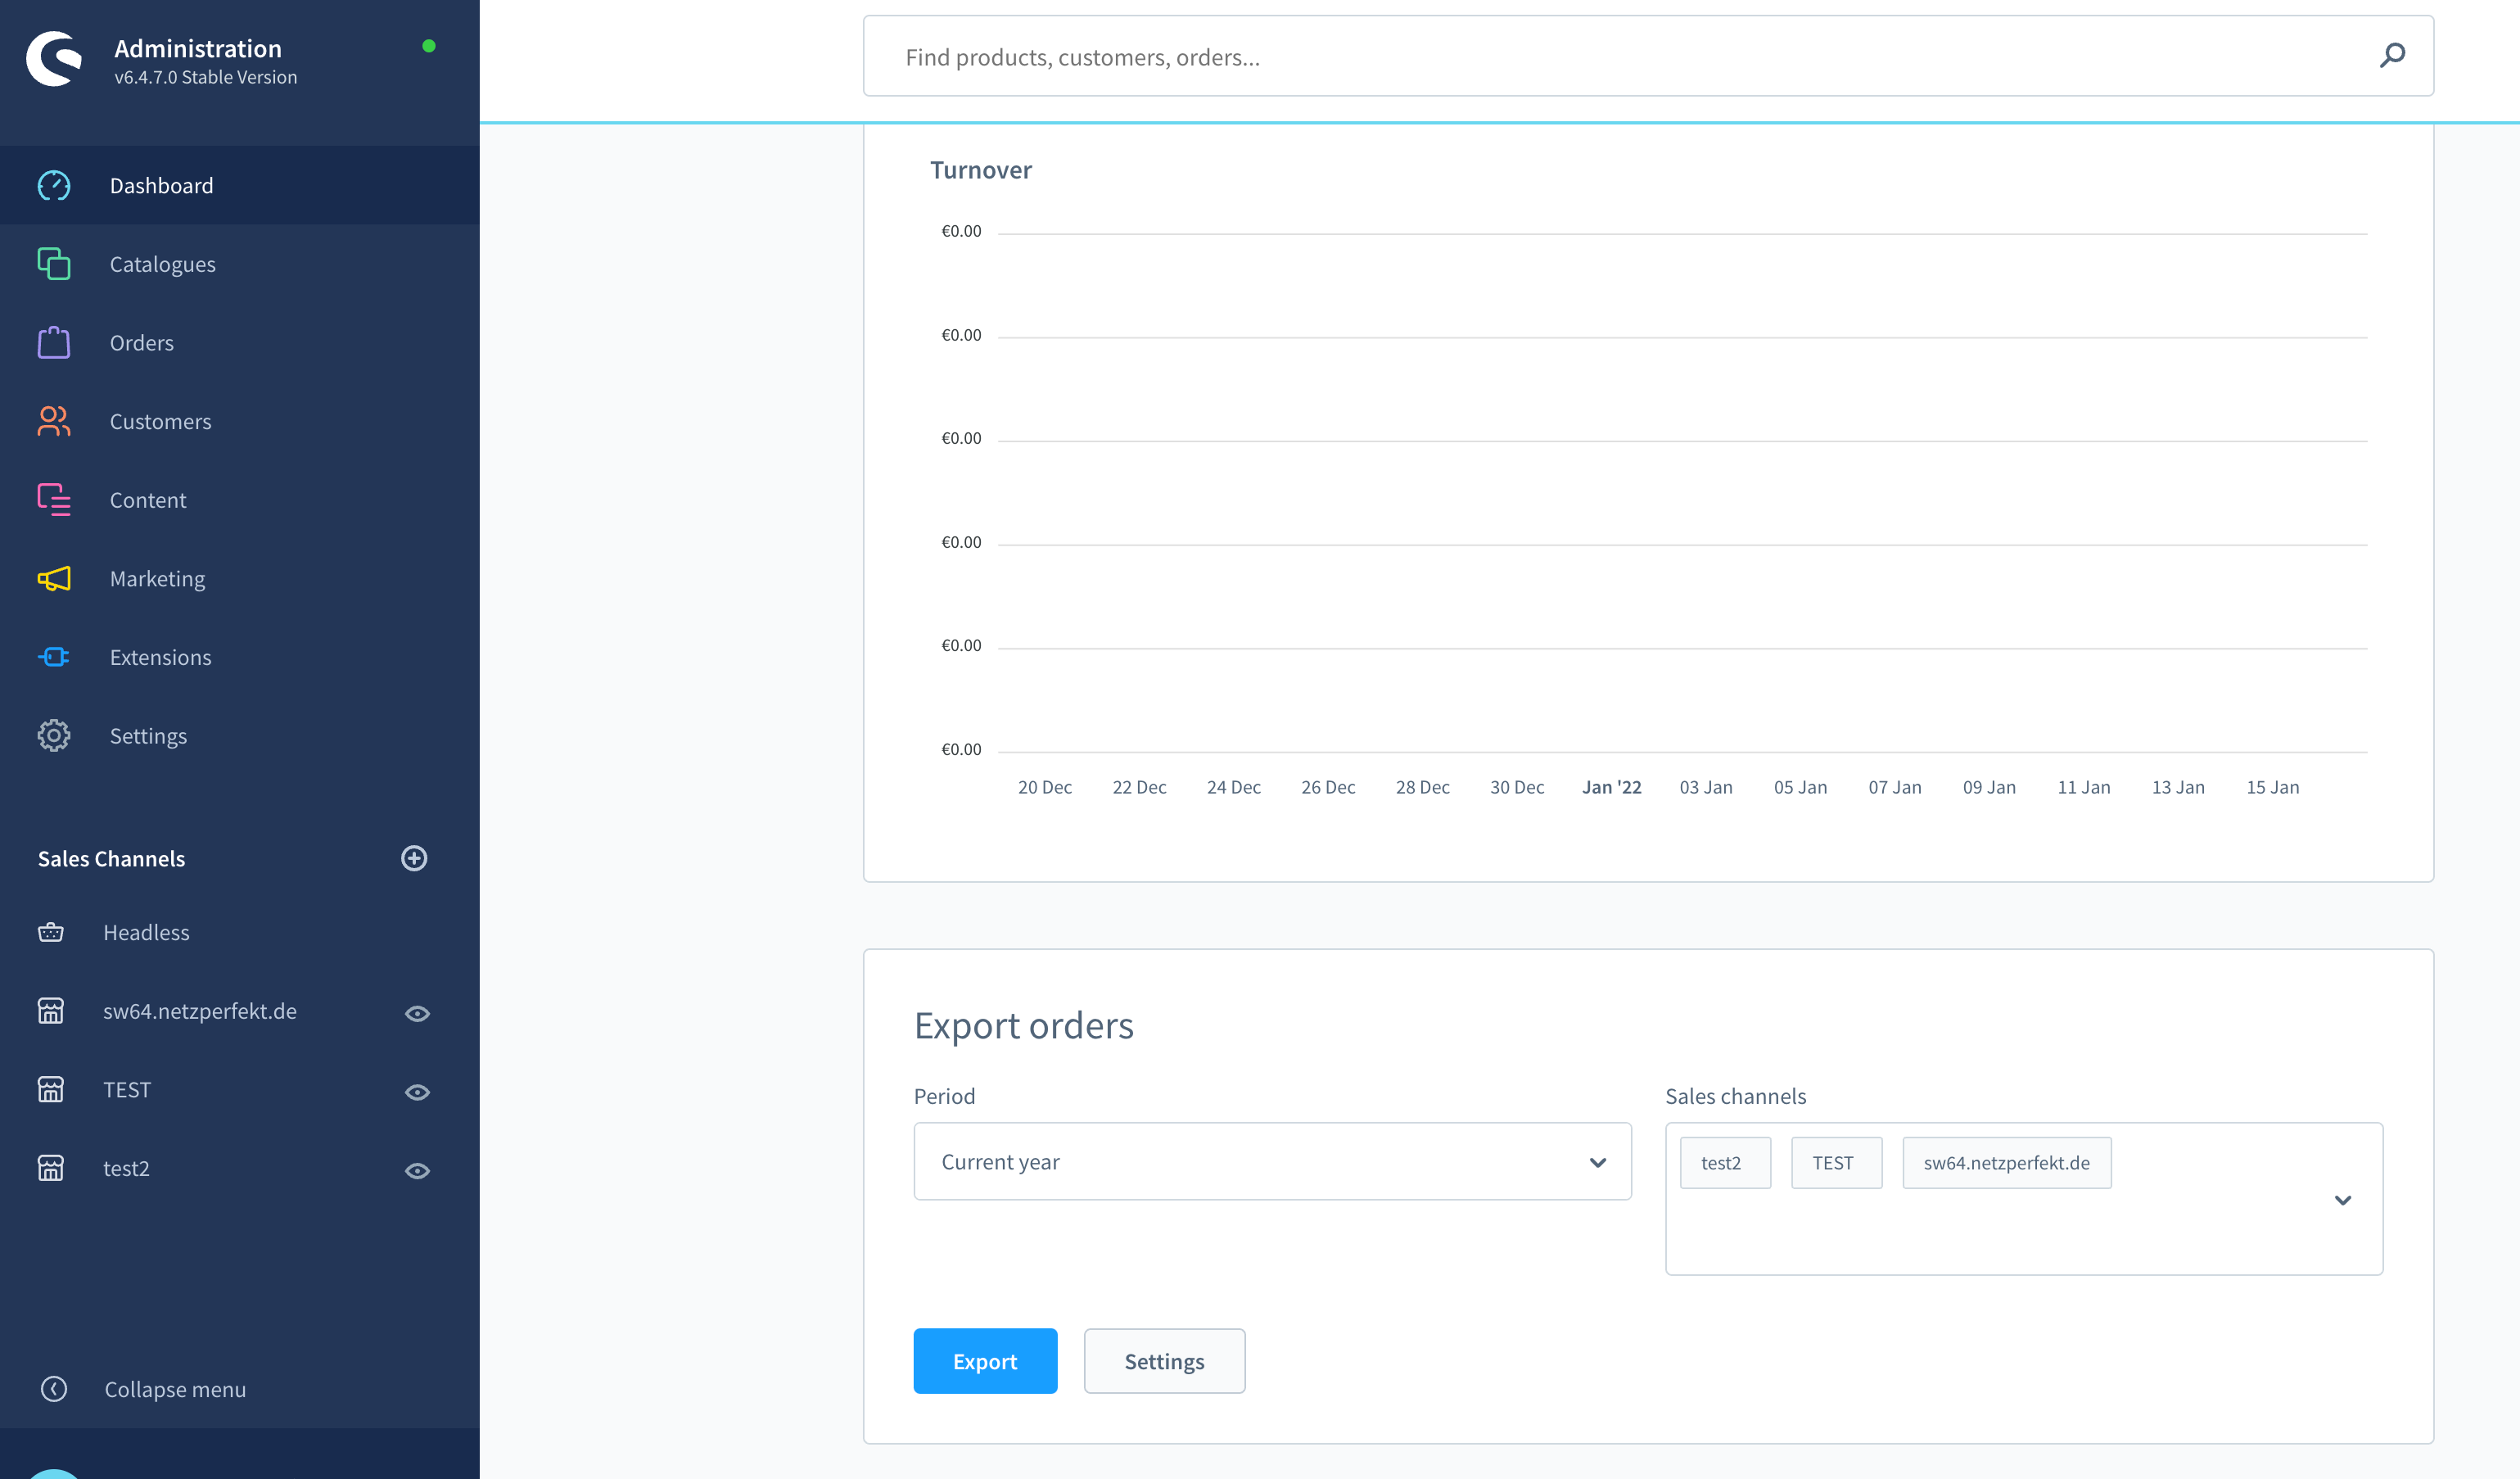Click the Shopware logo icon

tap(54, 59)
